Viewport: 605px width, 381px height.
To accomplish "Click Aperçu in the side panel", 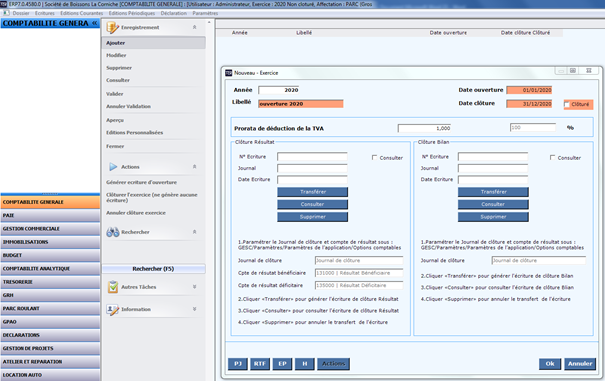I will coord(115,120).
